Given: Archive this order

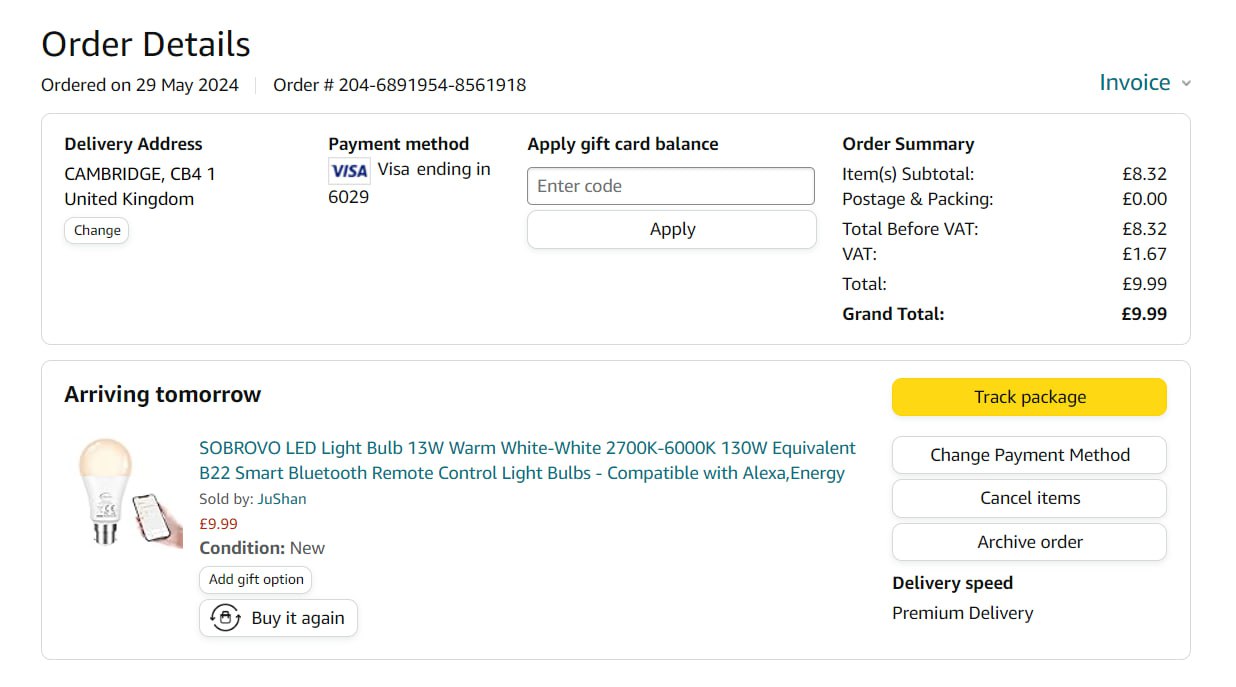Looking at the screenshot, I should 1029,542.
